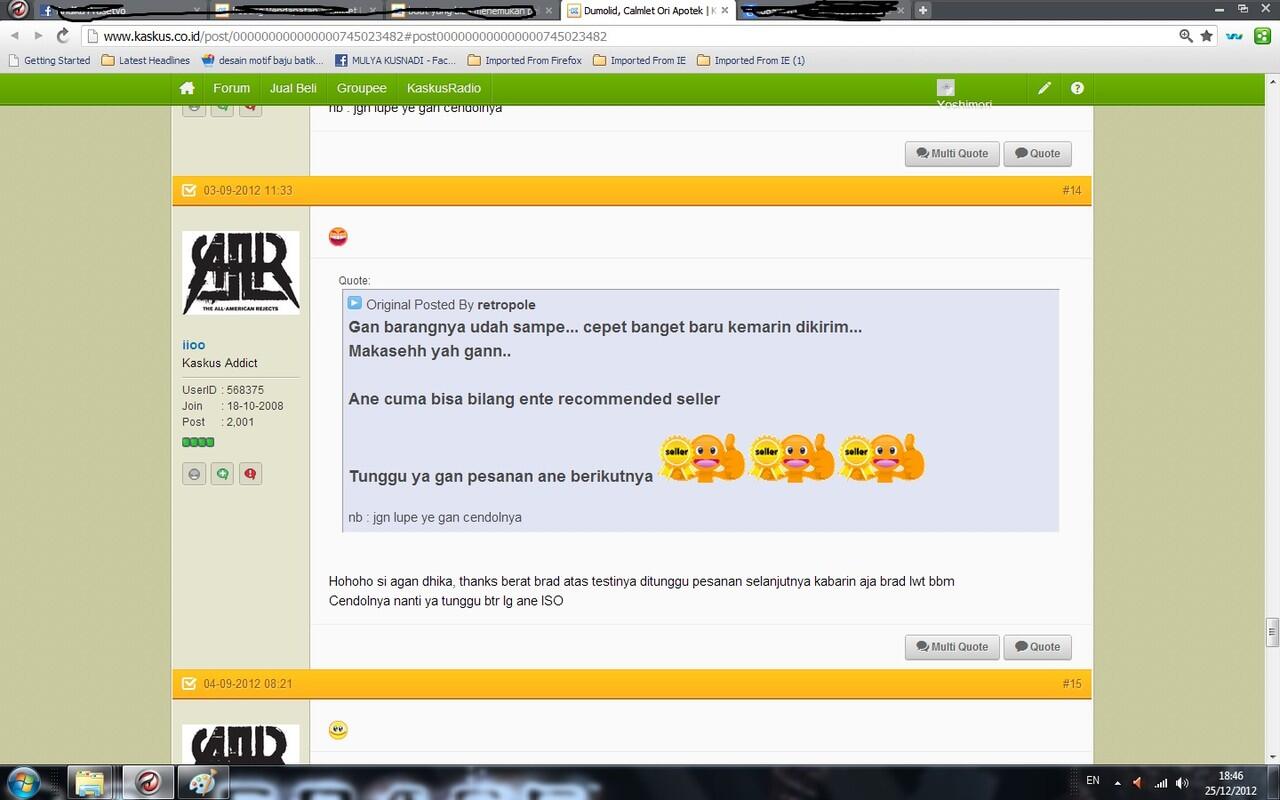The height and width of the screenshot is (800, 1280).
Task: Click the vertical scrollbar thumb
Action: pos(1272,632)
